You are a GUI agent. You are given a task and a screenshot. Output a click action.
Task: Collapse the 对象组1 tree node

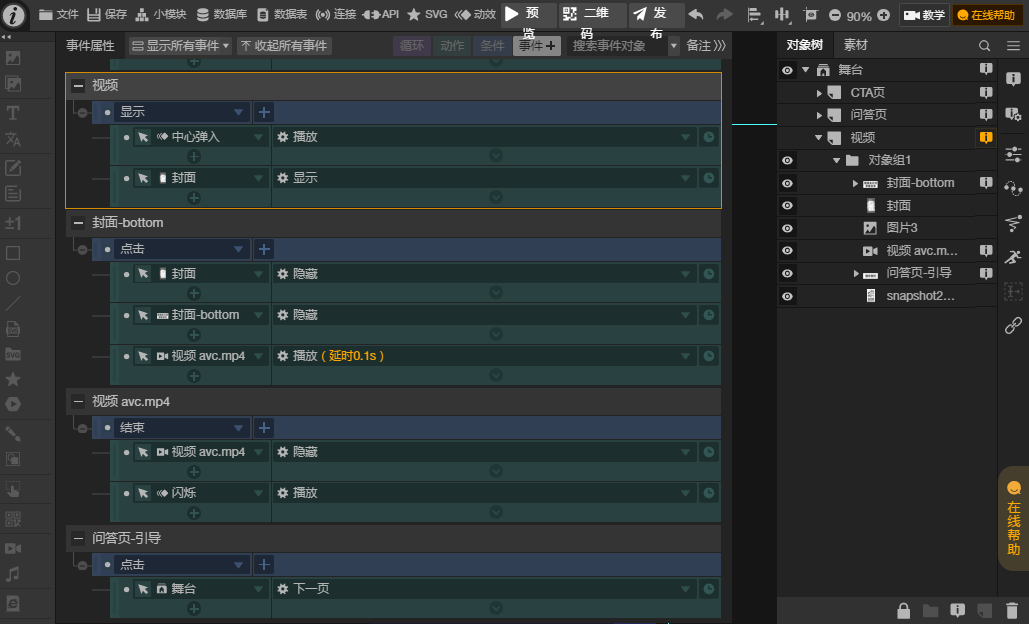pos(836,160)
